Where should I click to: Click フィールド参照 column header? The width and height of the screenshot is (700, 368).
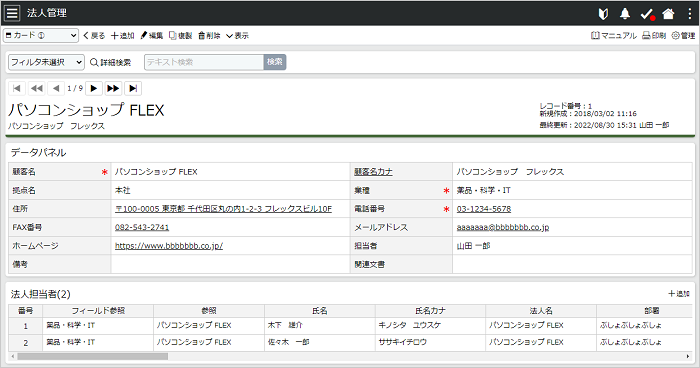tap(98, 311)
